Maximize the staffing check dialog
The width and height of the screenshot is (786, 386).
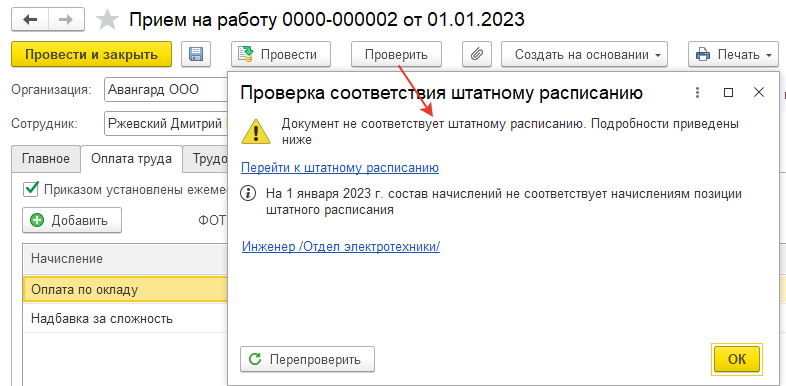(x=728, y=92)
